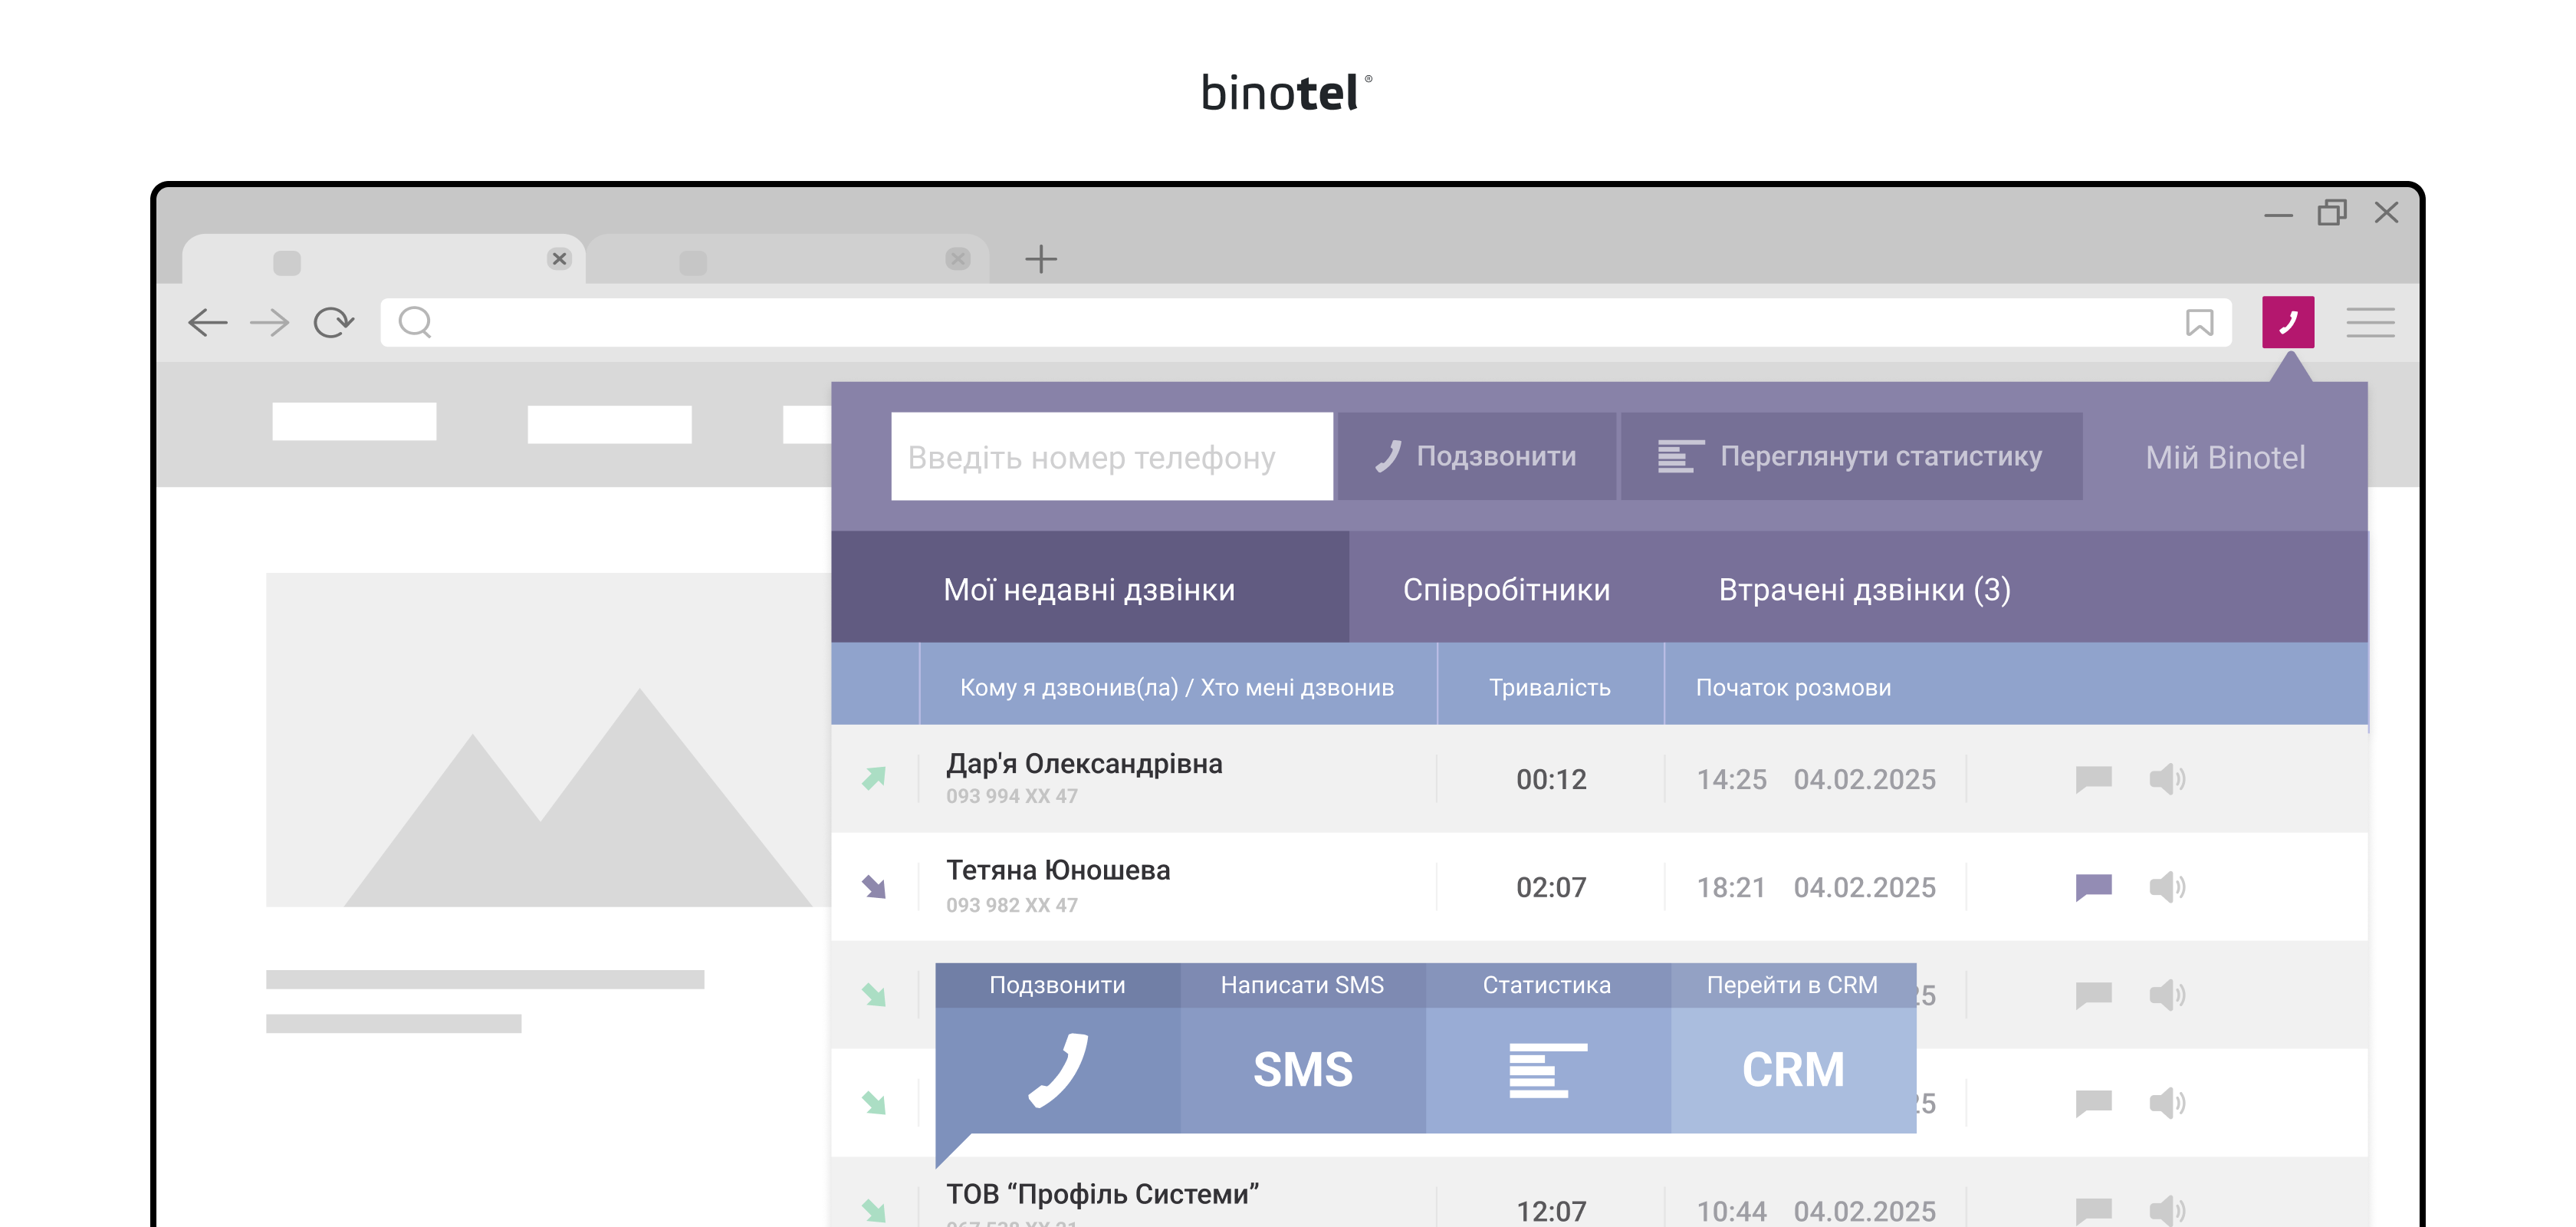Screen dimensions: 2576x1227
Task: Click duration 02:07
Action: point(1551,887)
